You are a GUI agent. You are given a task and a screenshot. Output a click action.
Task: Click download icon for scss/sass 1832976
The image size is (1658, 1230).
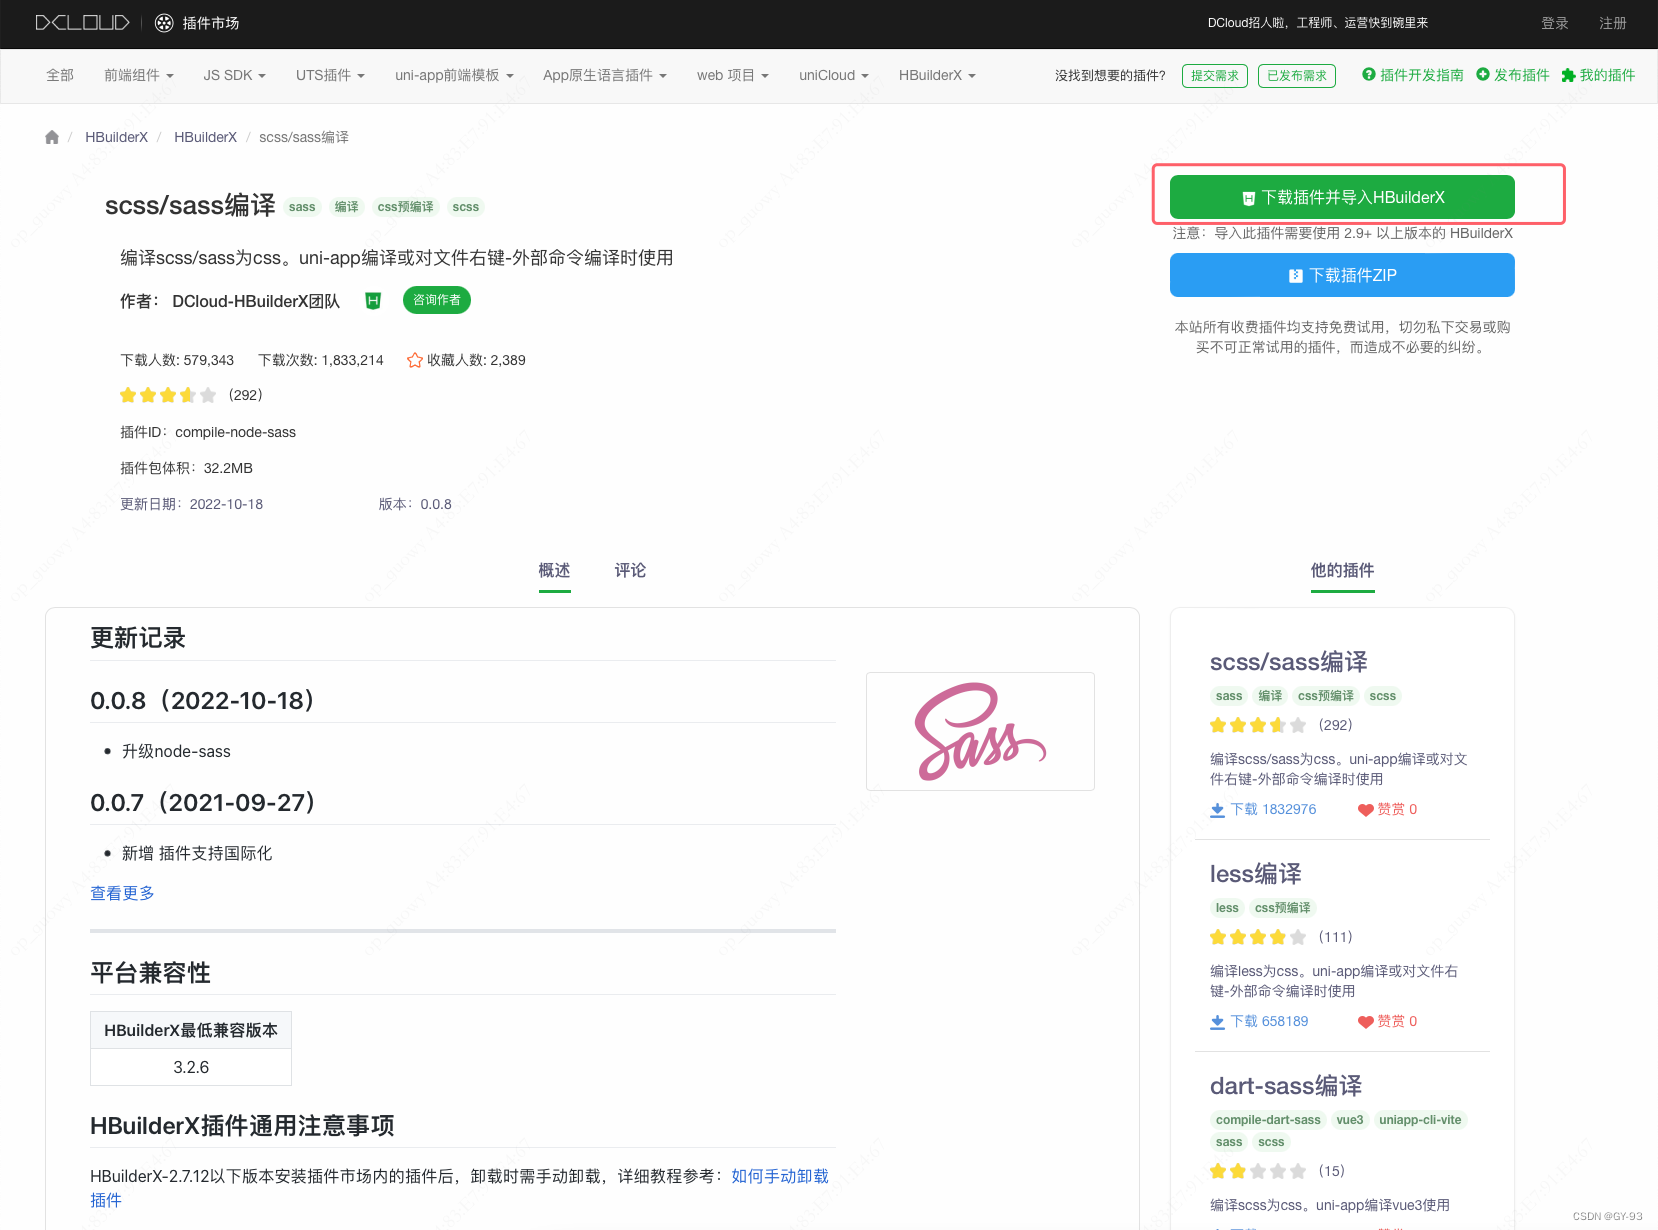[1217, 810]
